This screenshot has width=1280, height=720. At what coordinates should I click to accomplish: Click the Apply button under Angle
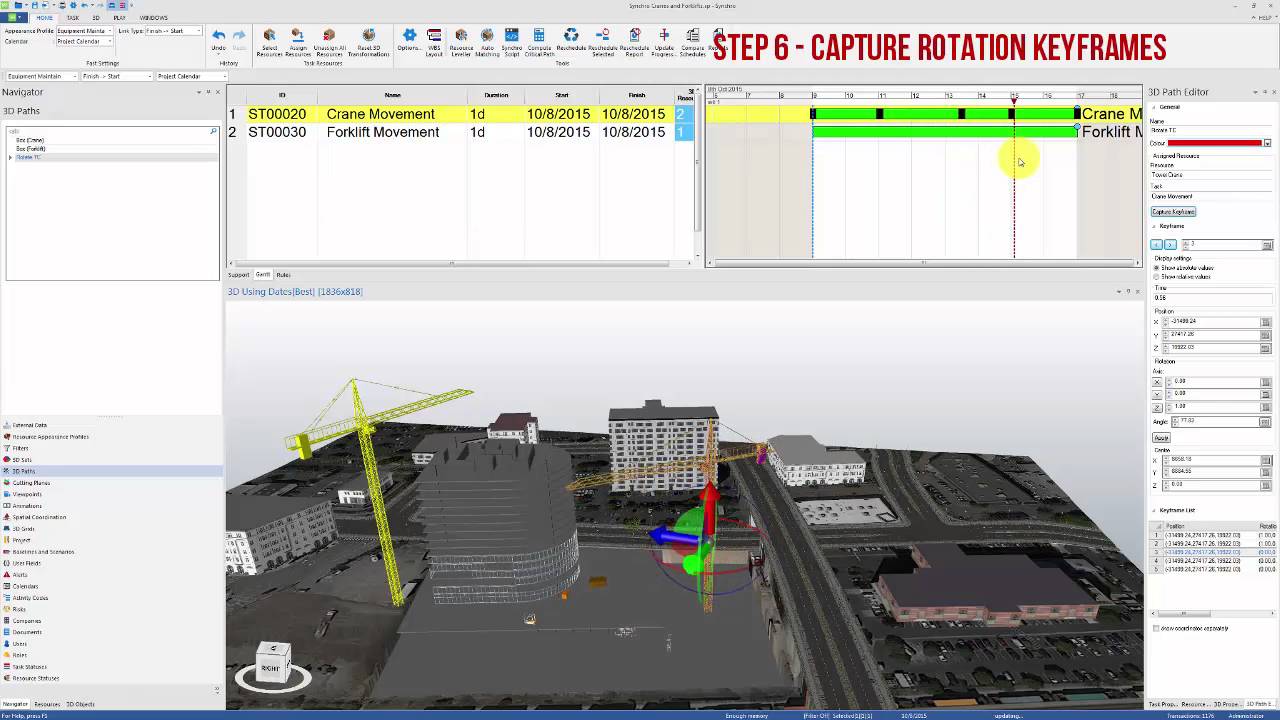click(1161, 438)
